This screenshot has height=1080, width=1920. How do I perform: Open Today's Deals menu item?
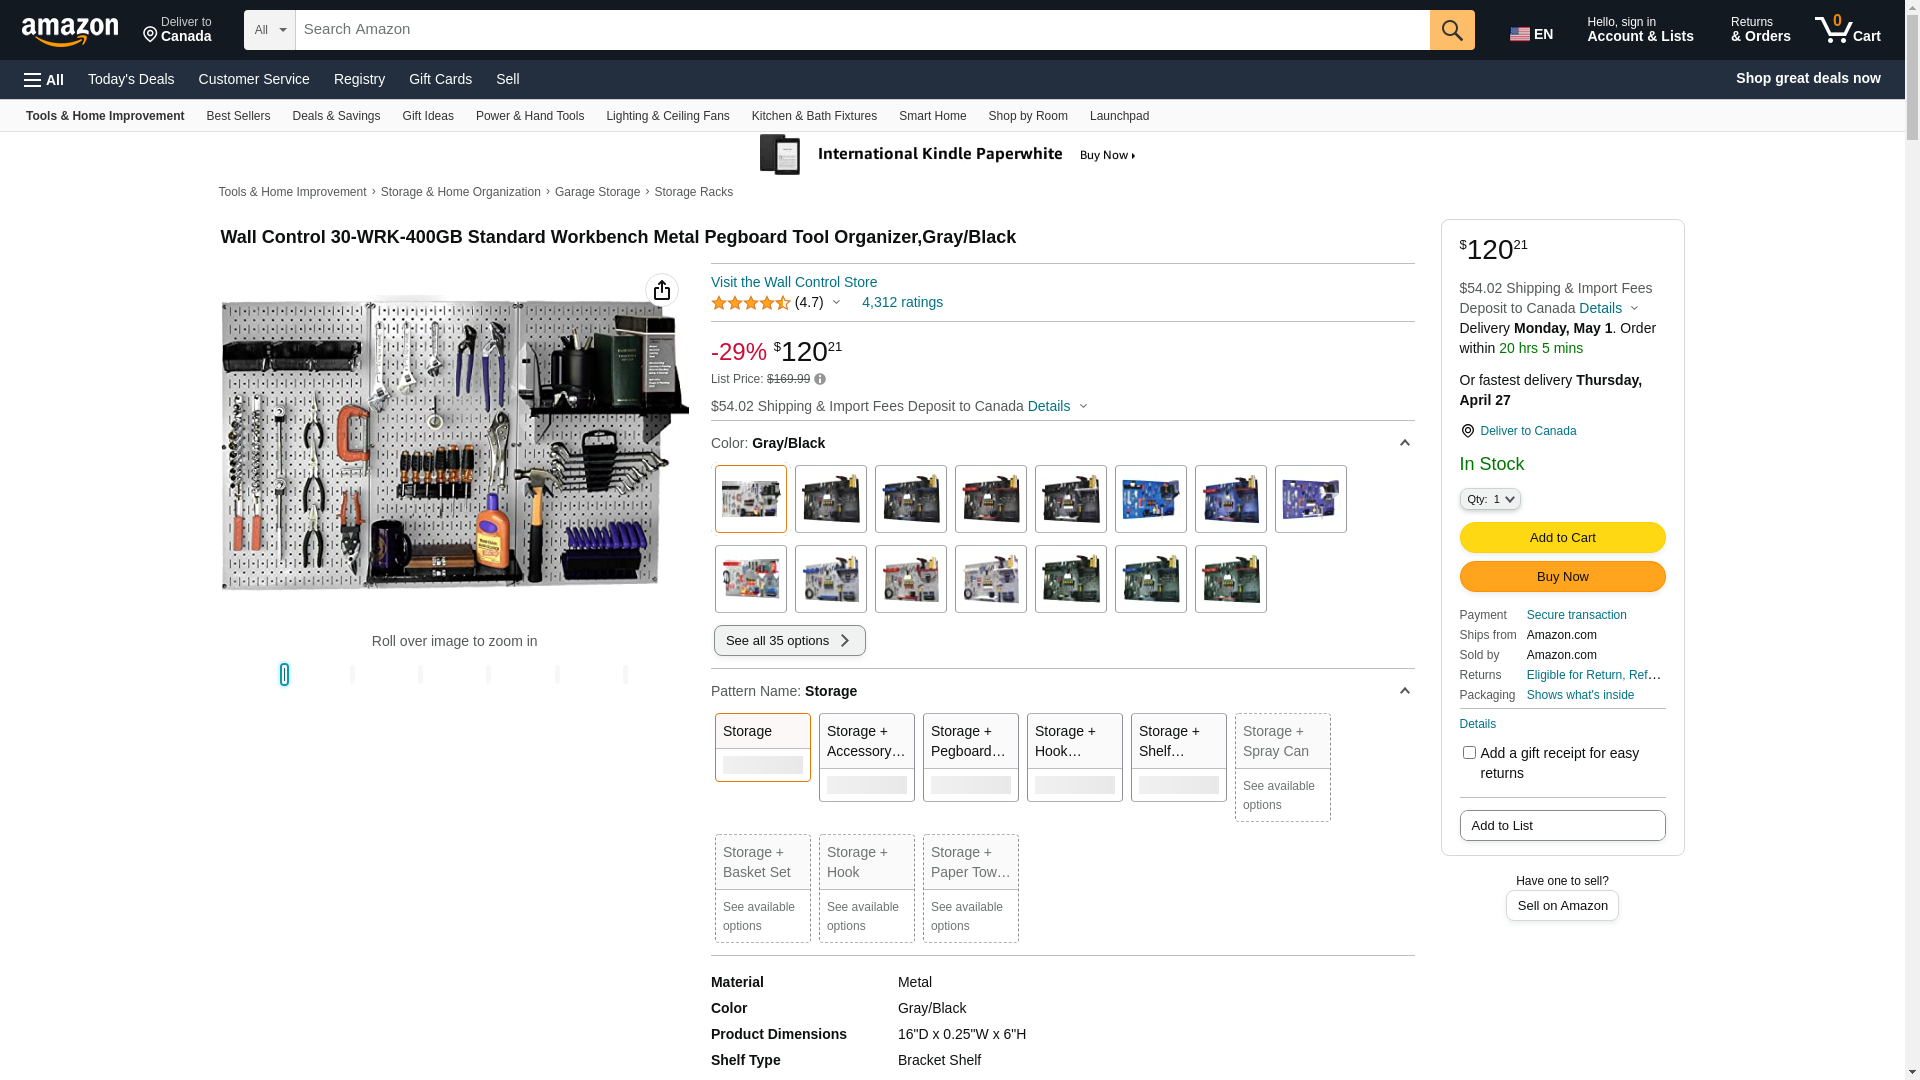[x=131, y=79]
